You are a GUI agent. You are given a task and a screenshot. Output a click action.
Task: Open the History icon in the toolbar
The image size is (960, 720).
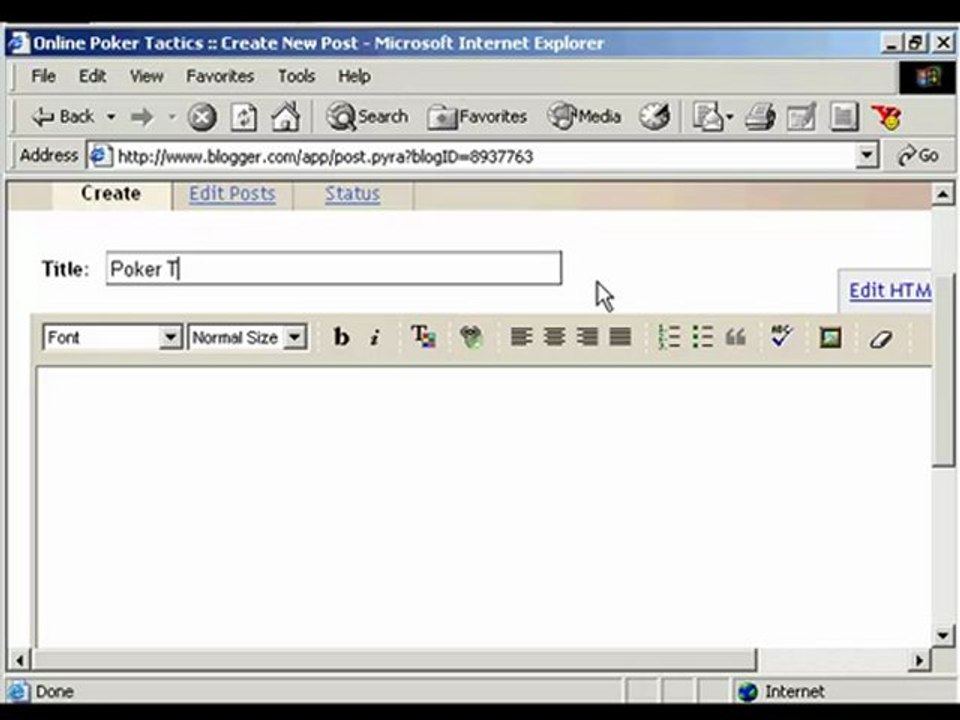click(x=654, y=116)
